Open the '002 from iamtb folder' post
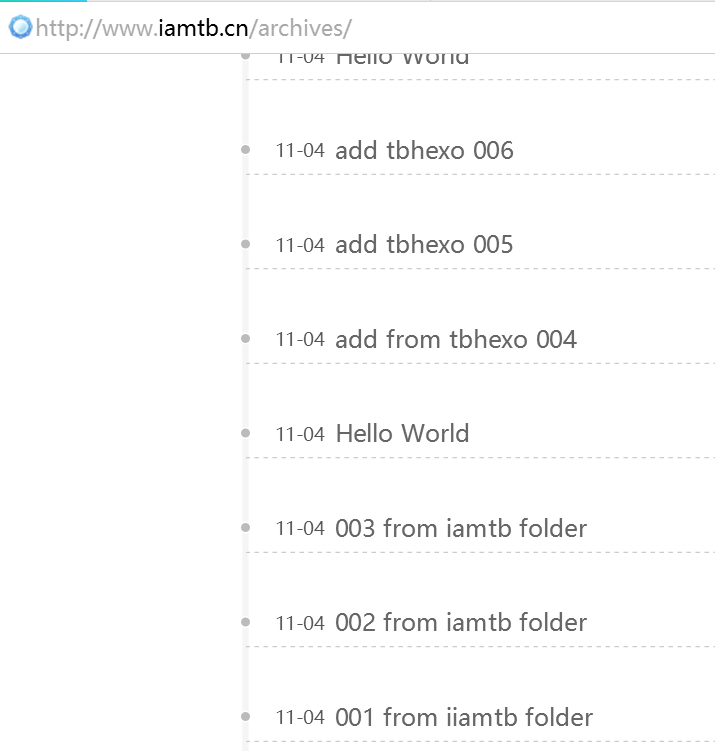Image resolution: width=715 pixels, height=751 pixels. pos(461,623)
